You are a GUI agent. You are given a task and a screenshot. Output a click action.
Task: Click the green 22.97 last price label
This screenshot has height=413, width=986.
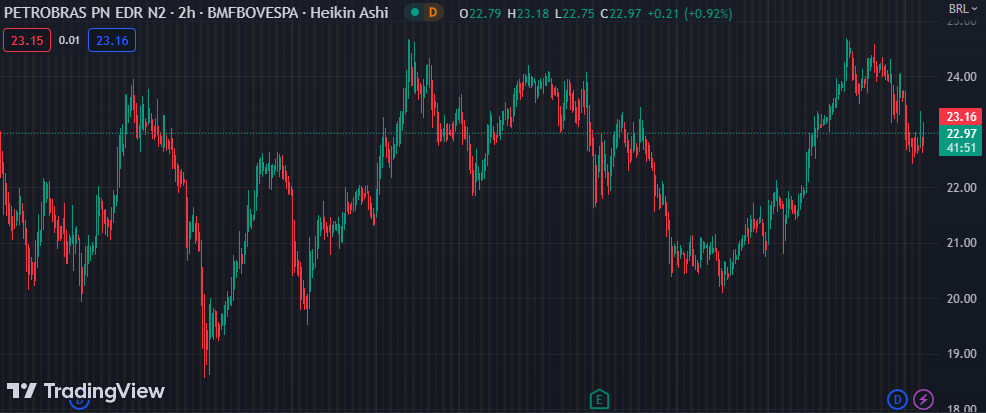[x=961, y=133]
